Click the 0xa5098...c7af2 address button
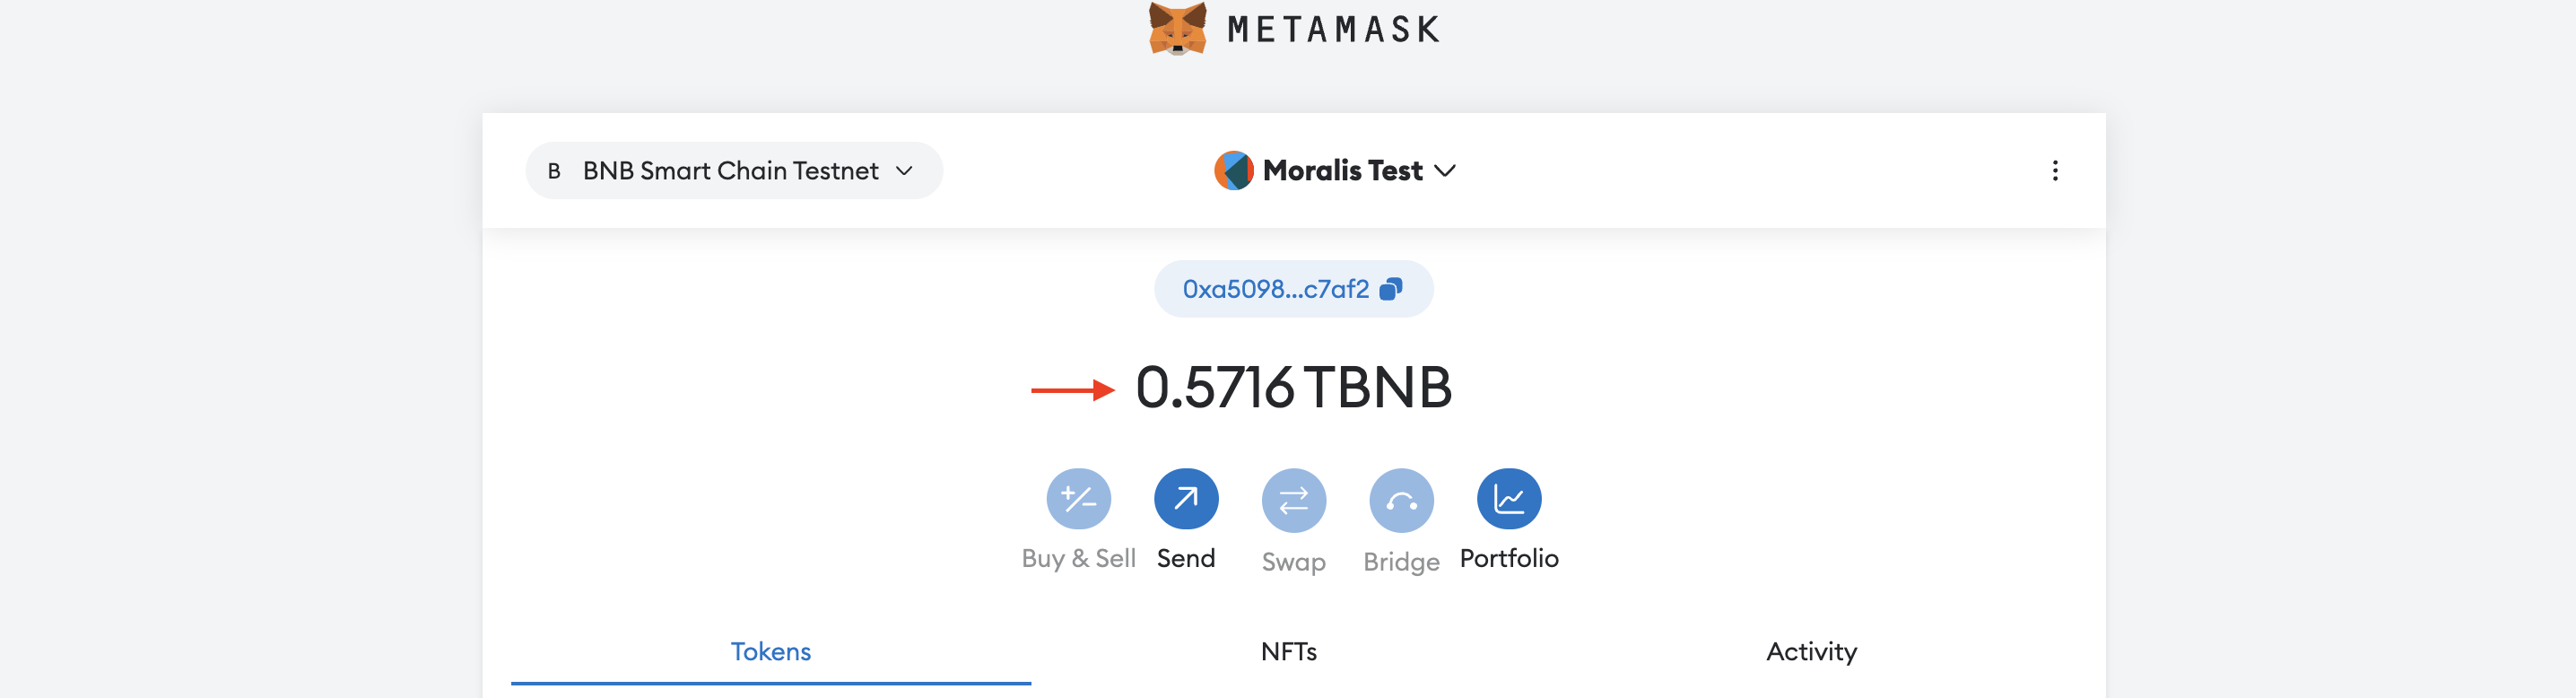This screenshot has height=698, width=2576. (x=1293, y=289)
